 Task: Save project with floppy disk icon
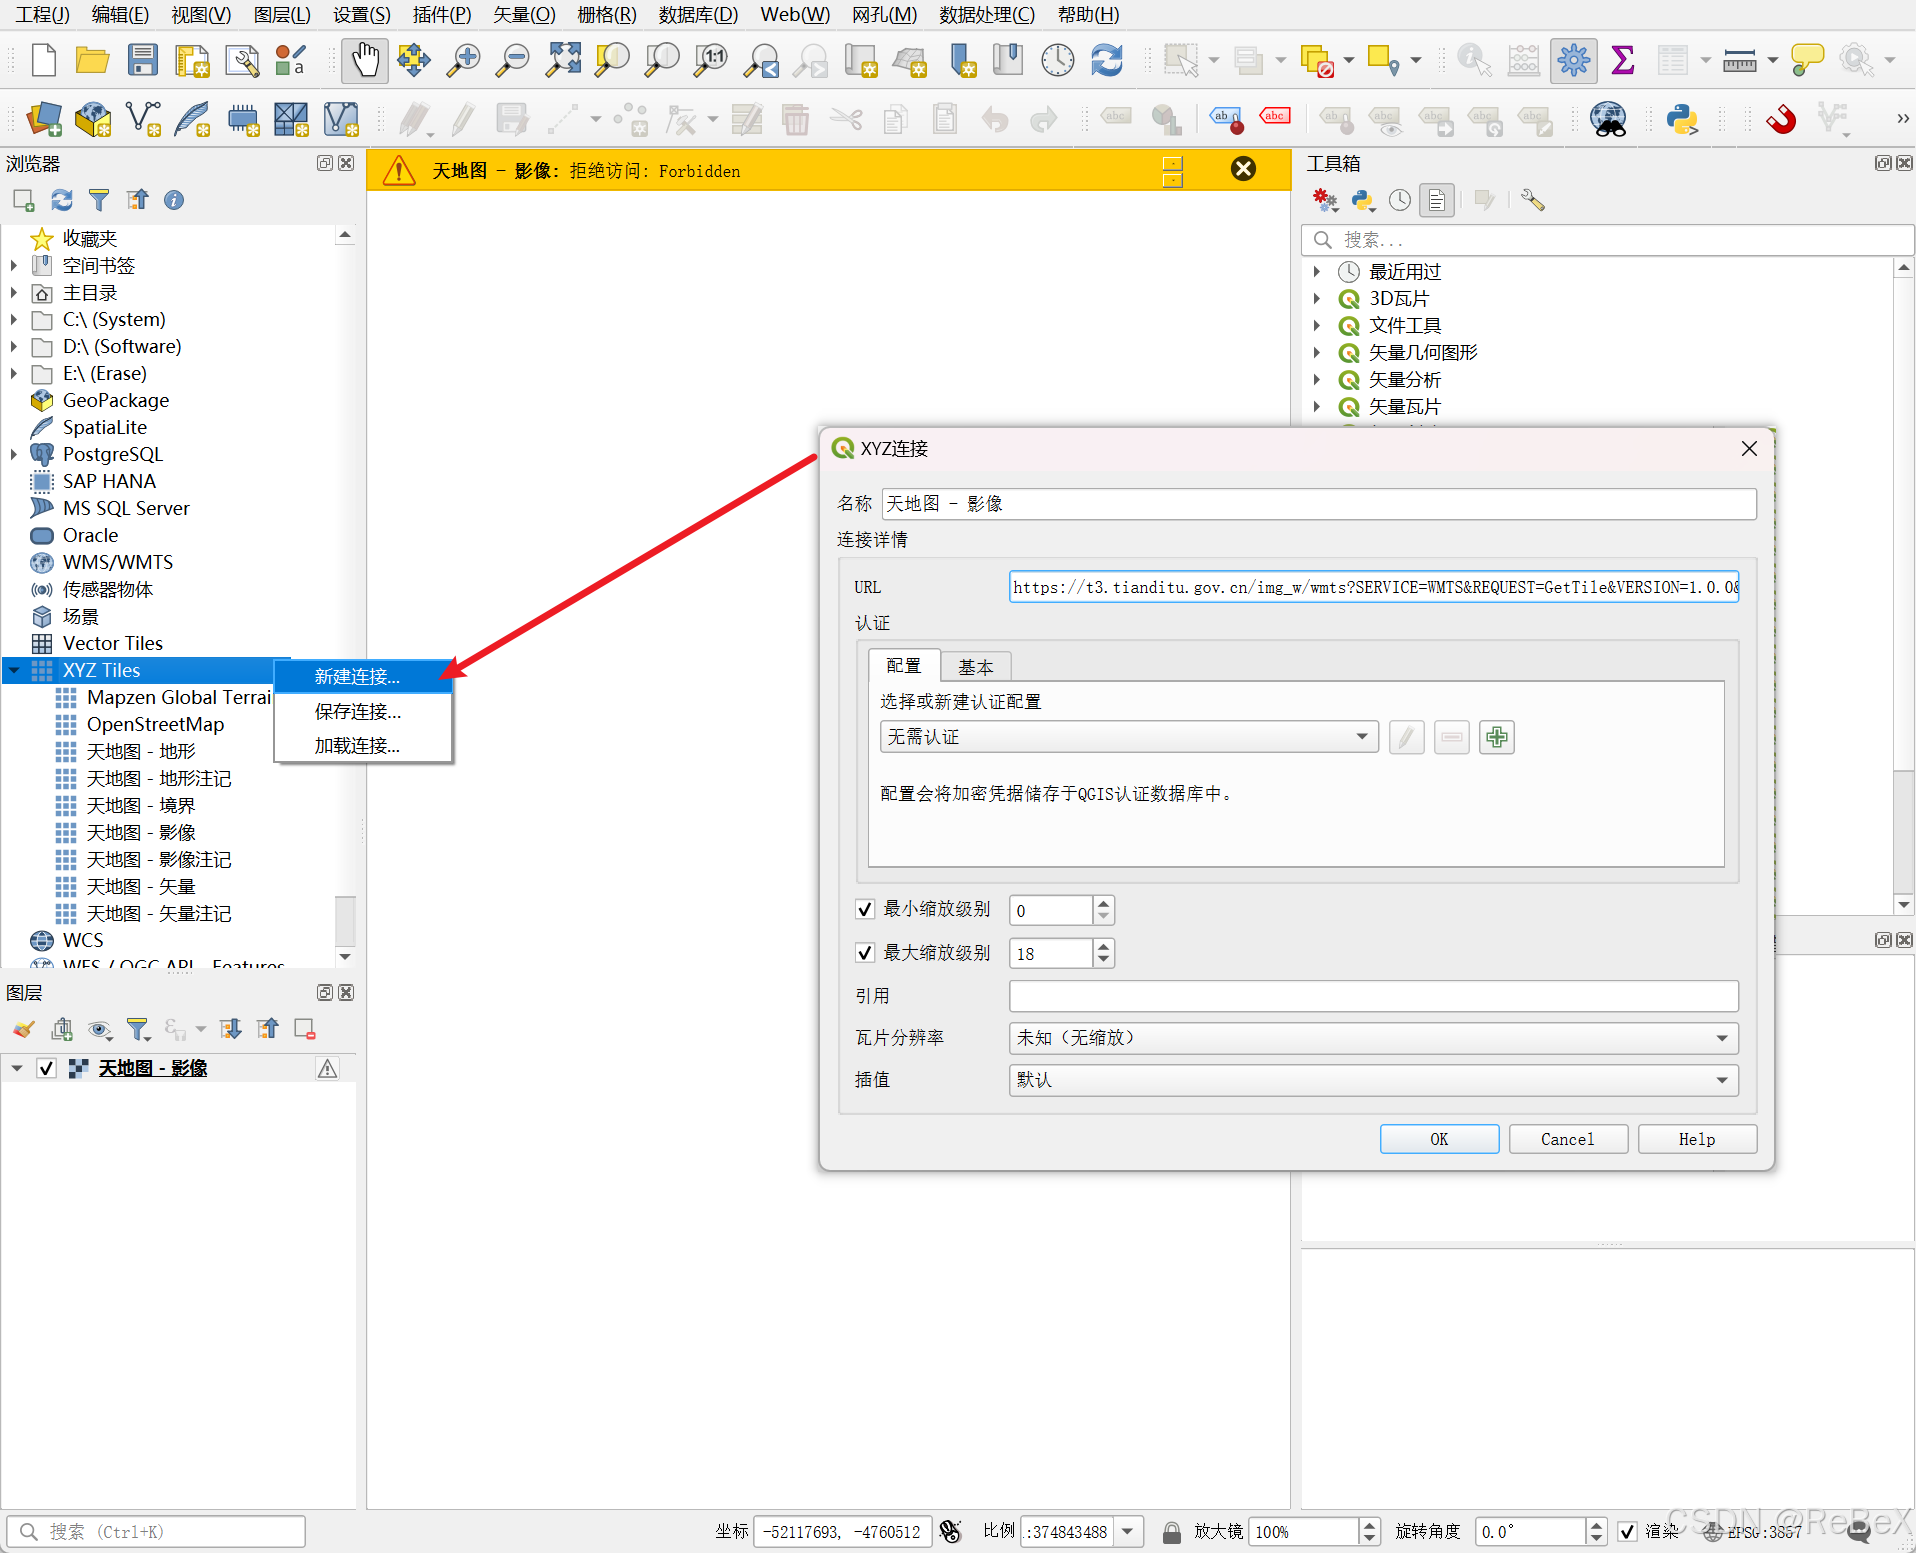(x=142, y=60)
